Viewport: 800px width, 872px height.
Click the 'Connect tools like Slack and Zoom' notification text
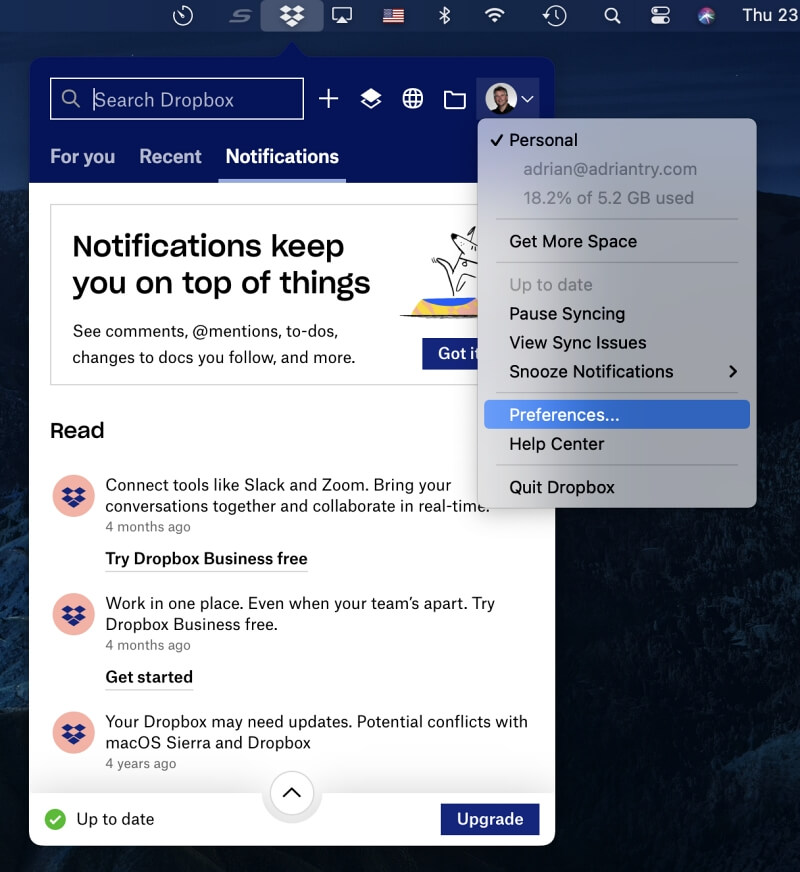pos(297,496)
